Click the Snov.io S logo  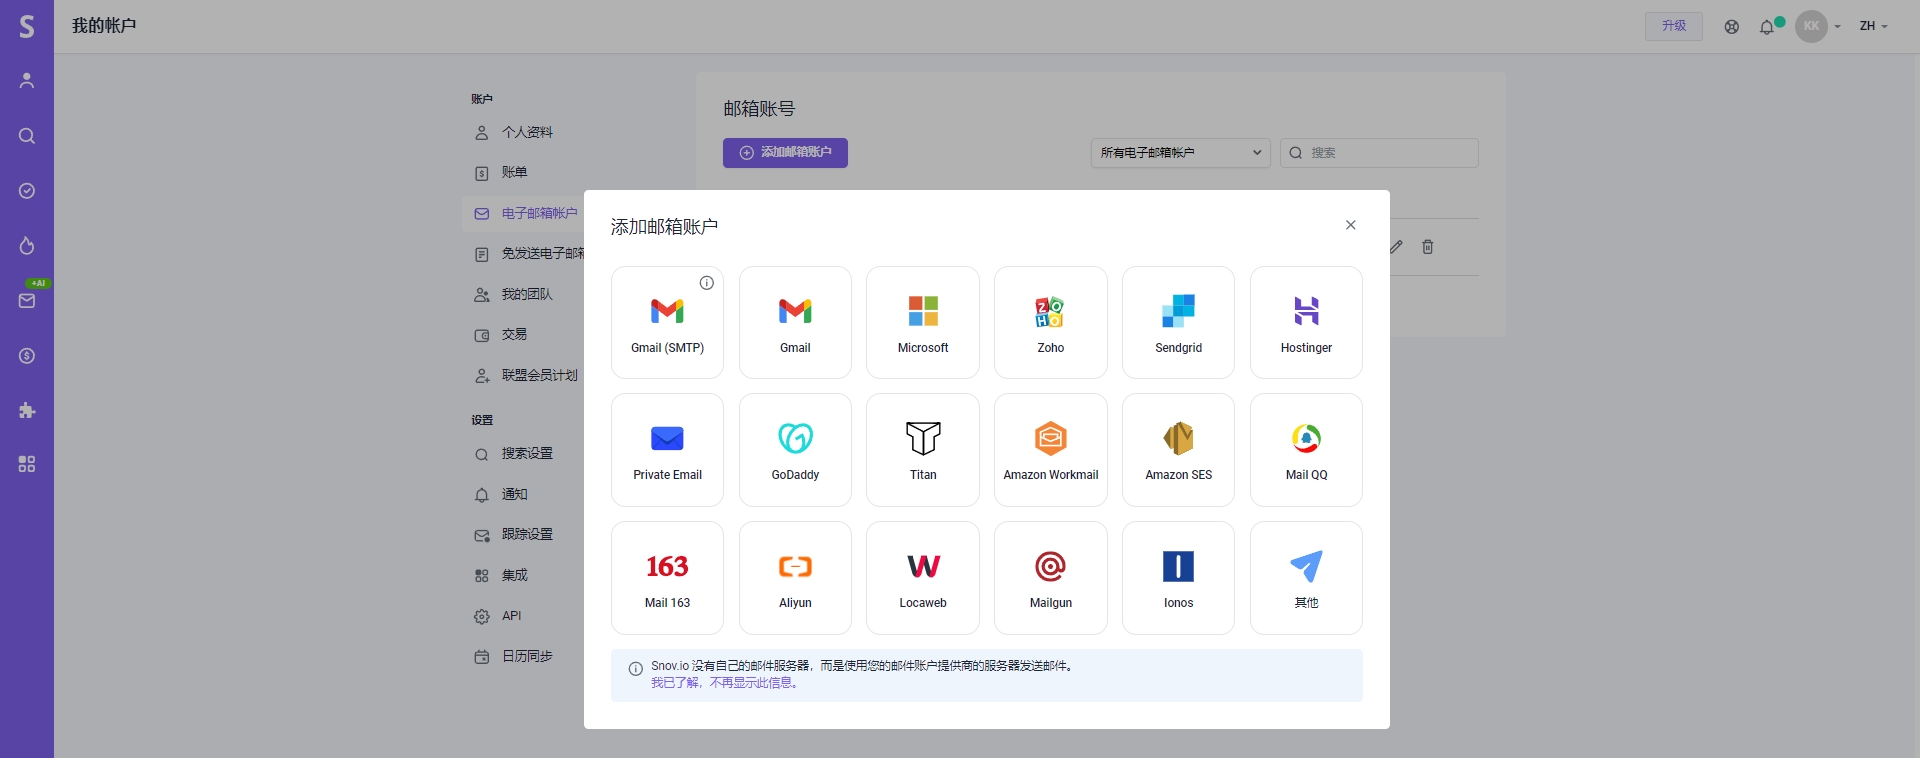[27, 26]
